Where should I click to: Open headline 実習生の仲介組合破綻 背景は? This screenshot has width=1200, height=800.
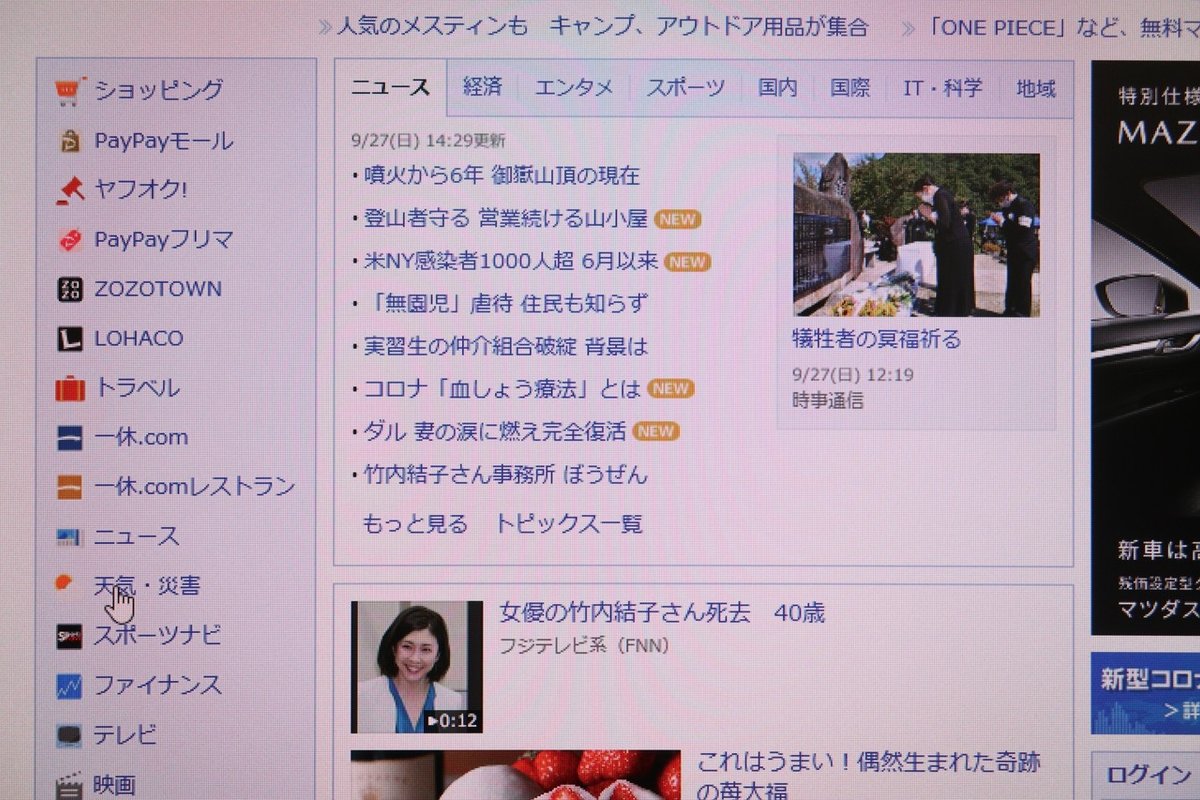[x=506, y=347]
